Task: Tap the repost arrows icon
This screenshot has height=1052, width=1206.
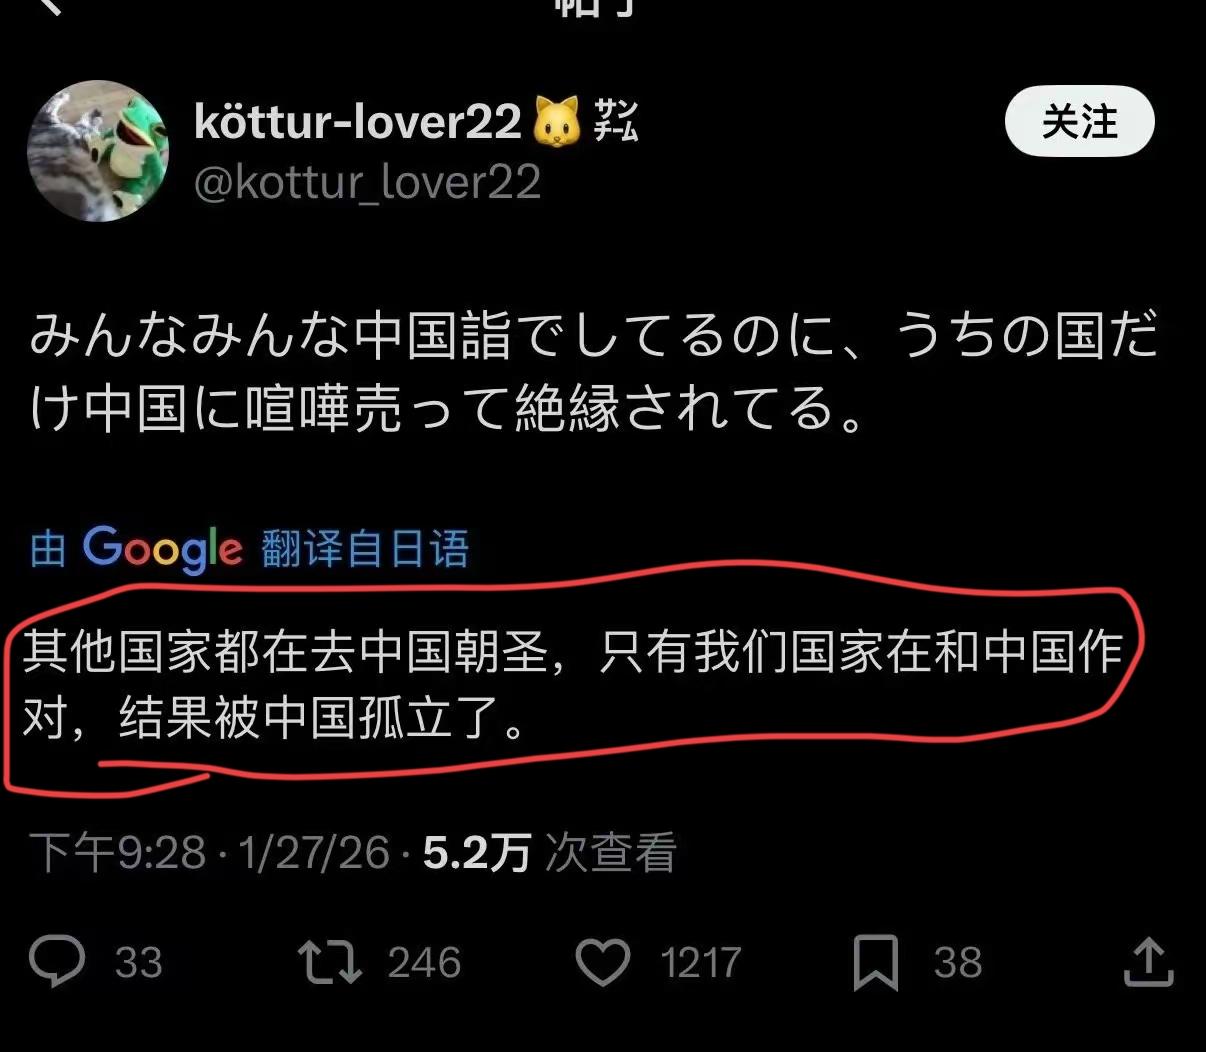Action: coord(330,961)
